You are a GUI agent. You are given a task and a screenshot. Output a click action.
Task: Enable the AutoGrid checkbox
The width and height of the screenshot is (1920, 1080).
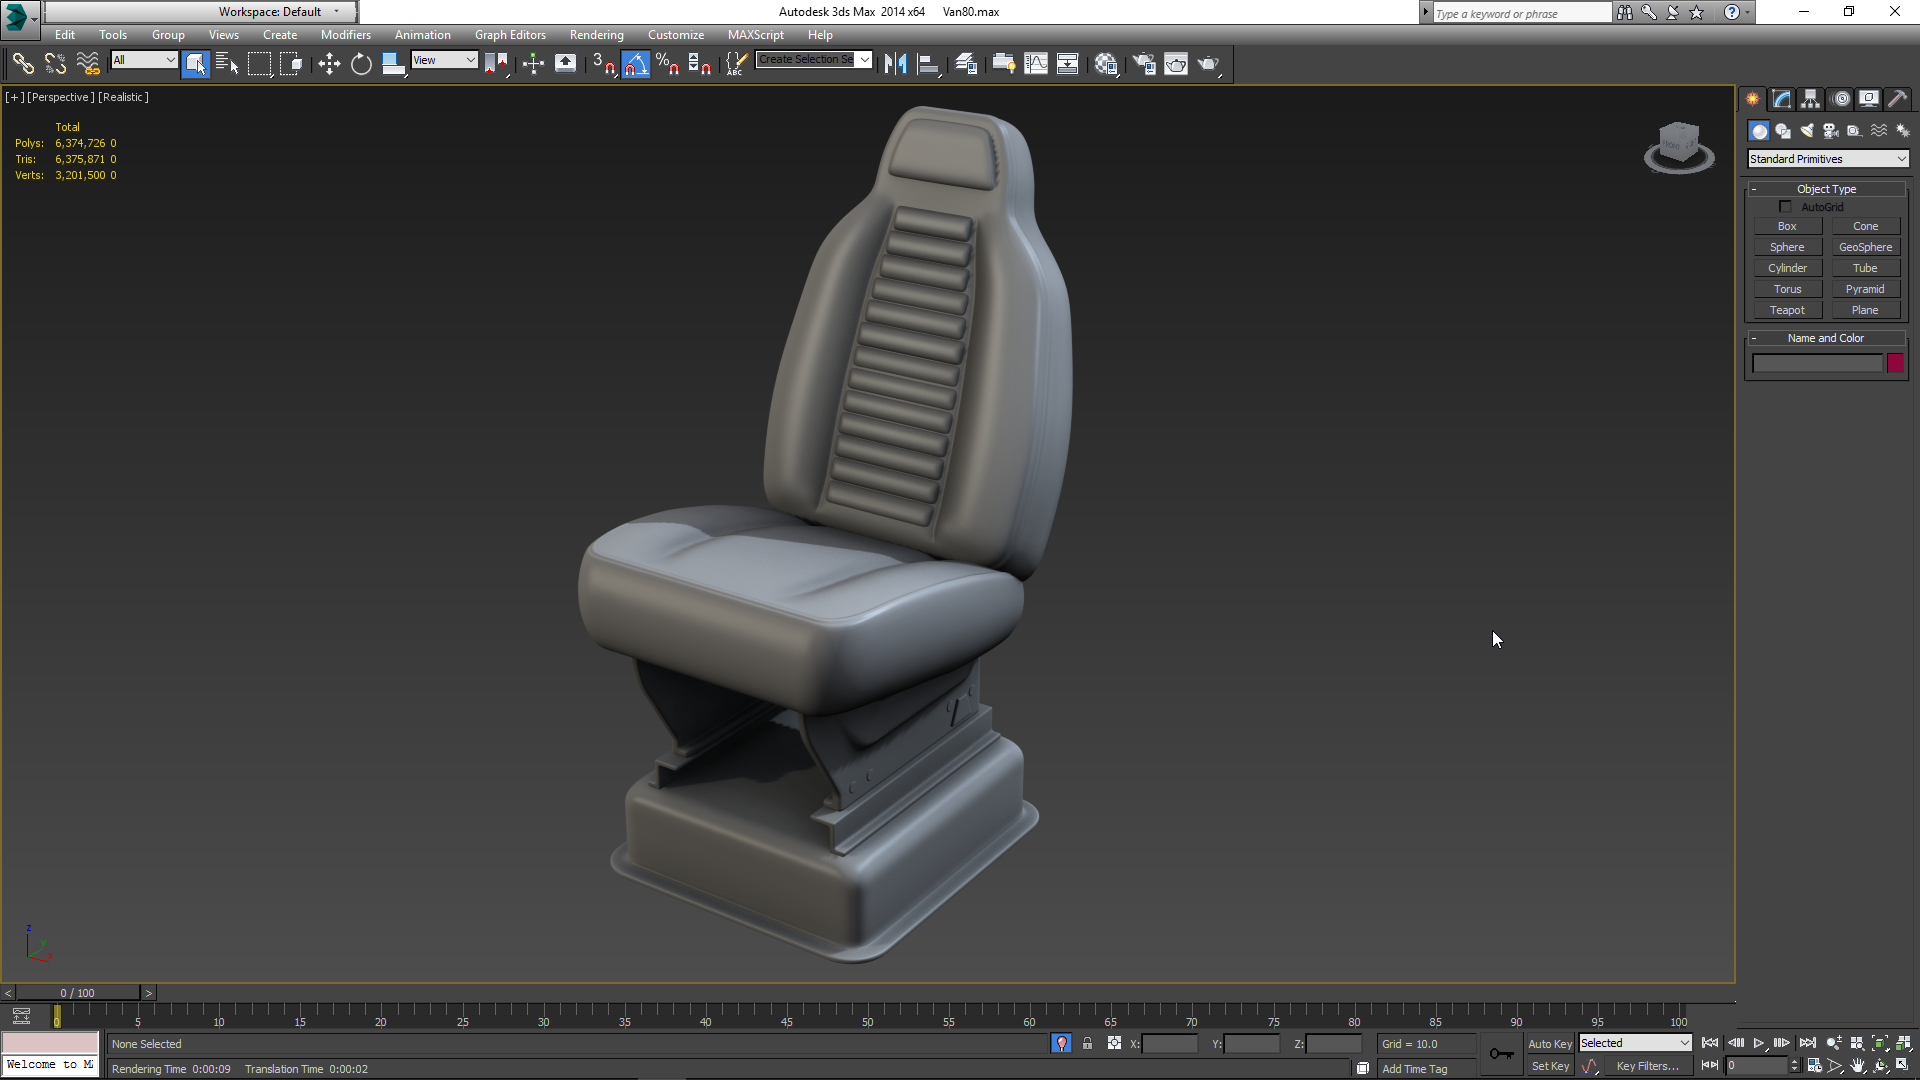tap(1785, 207)
